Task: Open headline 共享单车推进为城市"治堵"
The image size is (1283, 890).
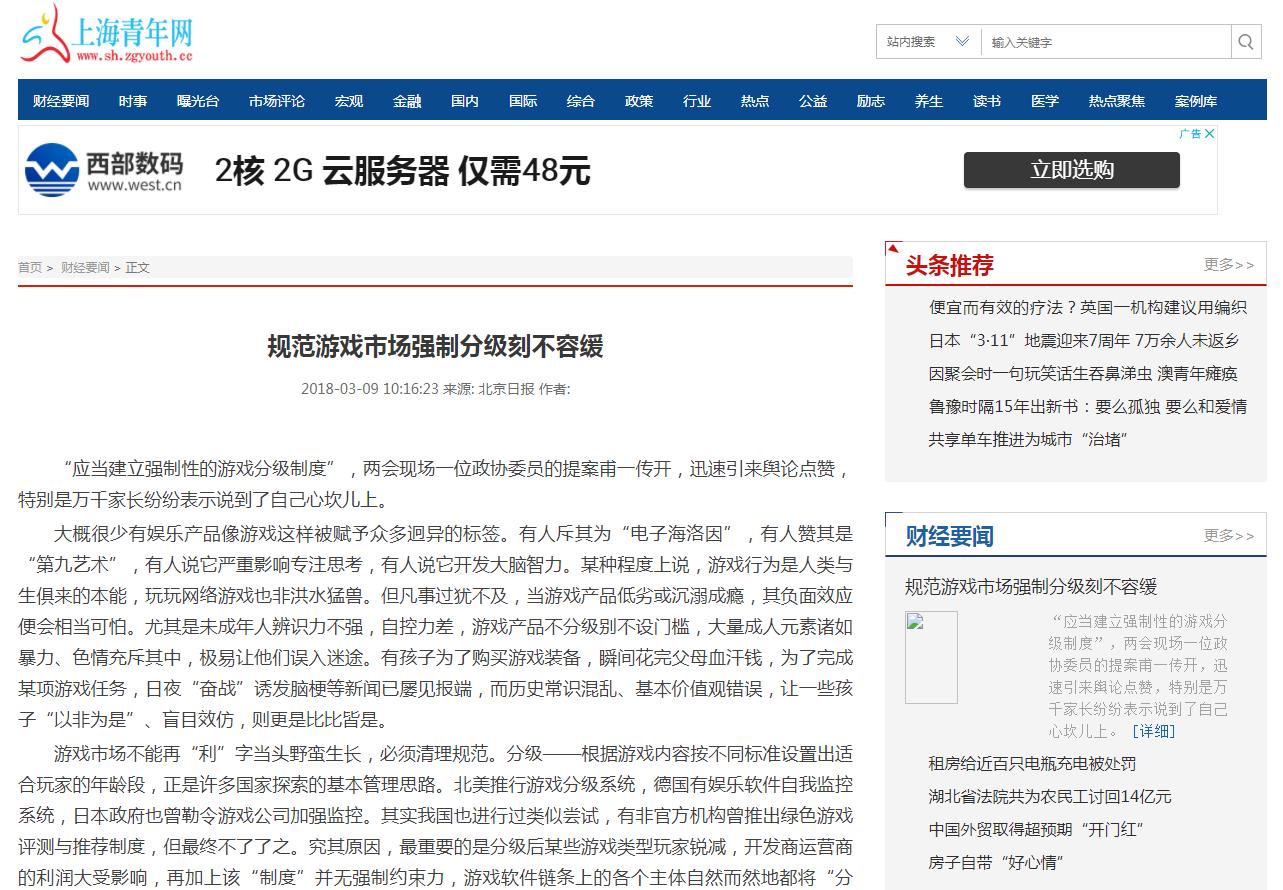Action: point(1029,439)
